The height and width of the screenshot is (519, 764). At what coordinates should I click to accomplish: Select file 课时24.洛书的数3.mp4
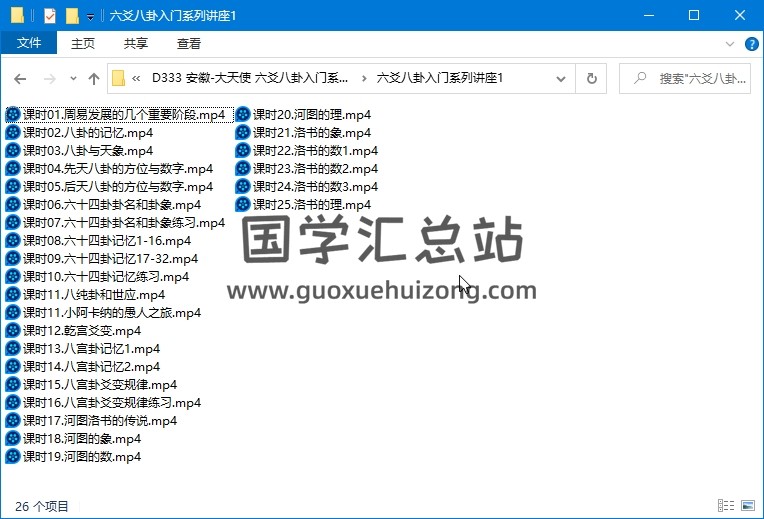(x=306, y=187)
